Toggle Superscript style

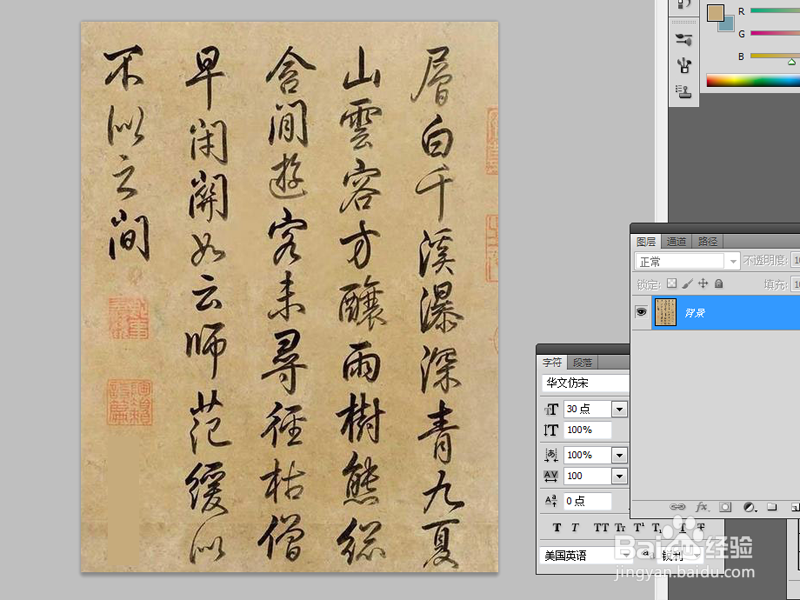(638, 528)
